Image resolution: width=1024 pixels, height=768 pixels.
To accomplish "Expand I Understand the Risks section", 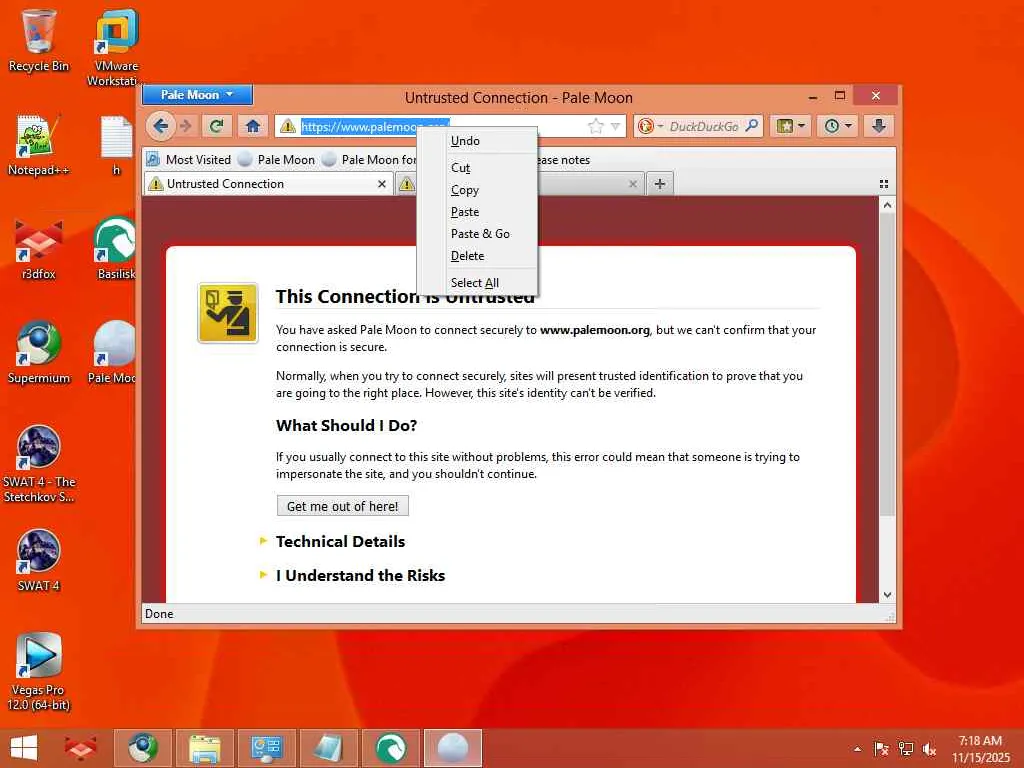I will click(360, 575).
